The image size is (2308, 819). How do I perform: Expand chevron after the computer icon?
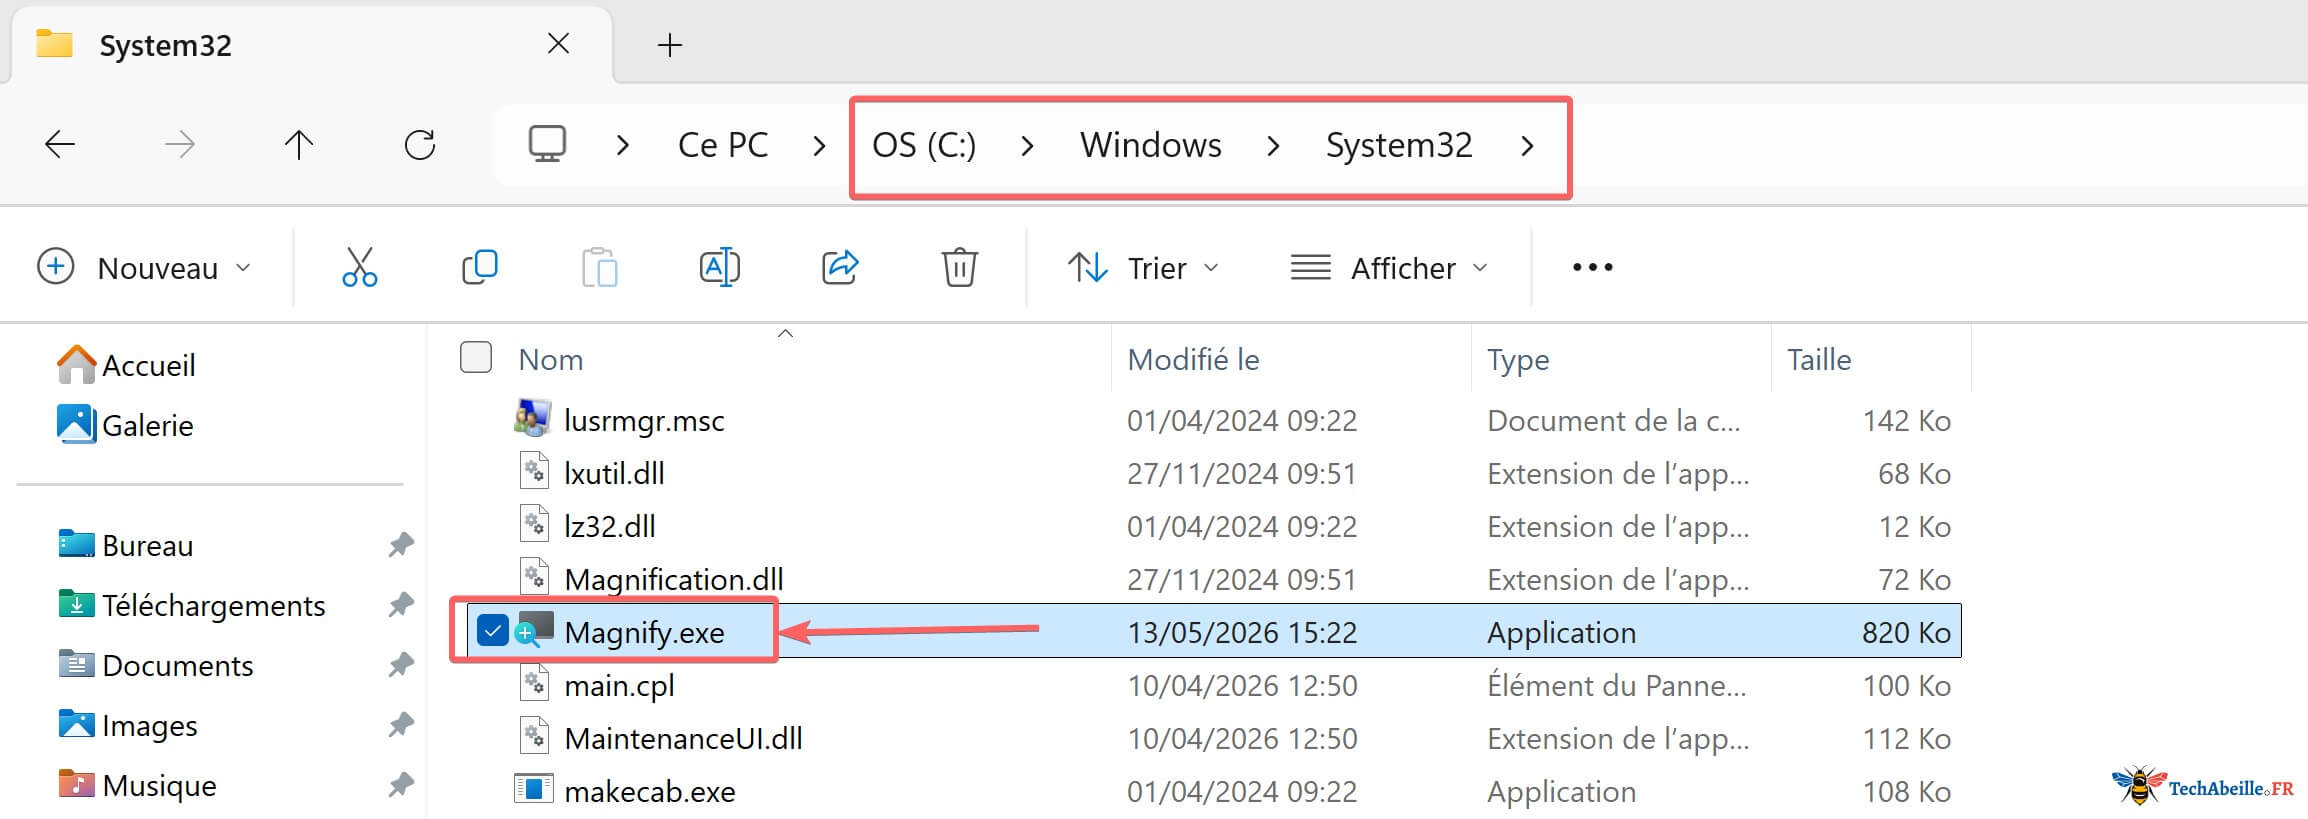coord(623,146)
